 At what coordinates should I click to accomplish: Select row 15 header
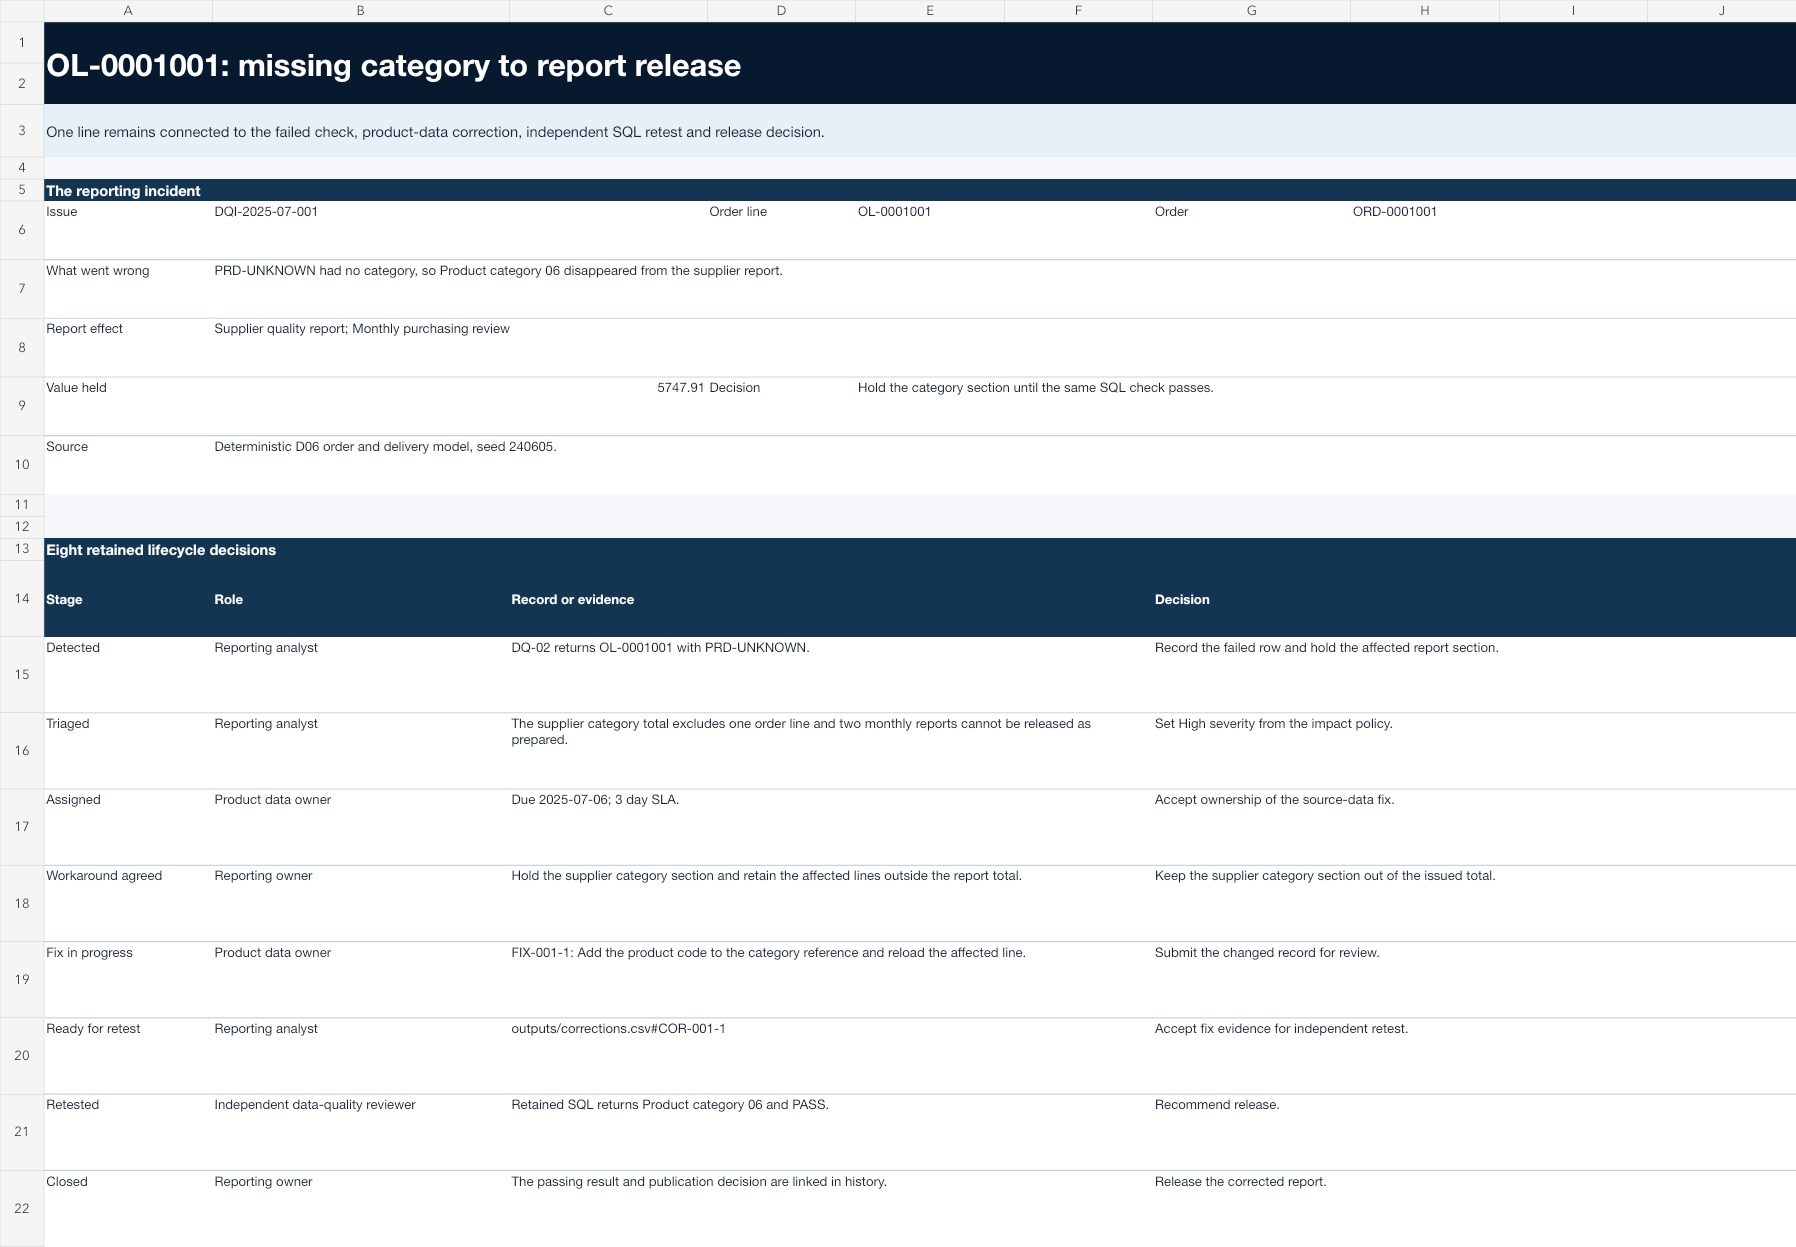22,675
